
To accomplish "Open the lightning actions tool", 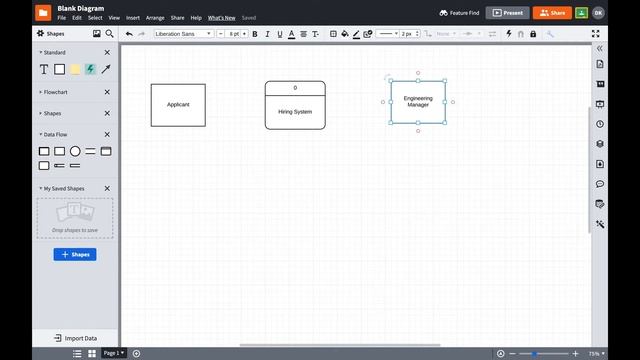I will click(x=509, y=34).
